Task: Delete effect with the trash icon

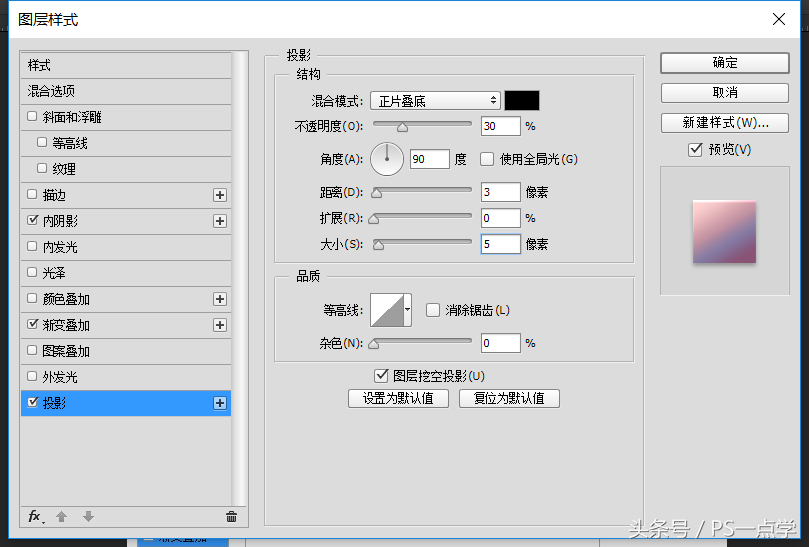Action: pyautogui.click(x=231, y=517)
